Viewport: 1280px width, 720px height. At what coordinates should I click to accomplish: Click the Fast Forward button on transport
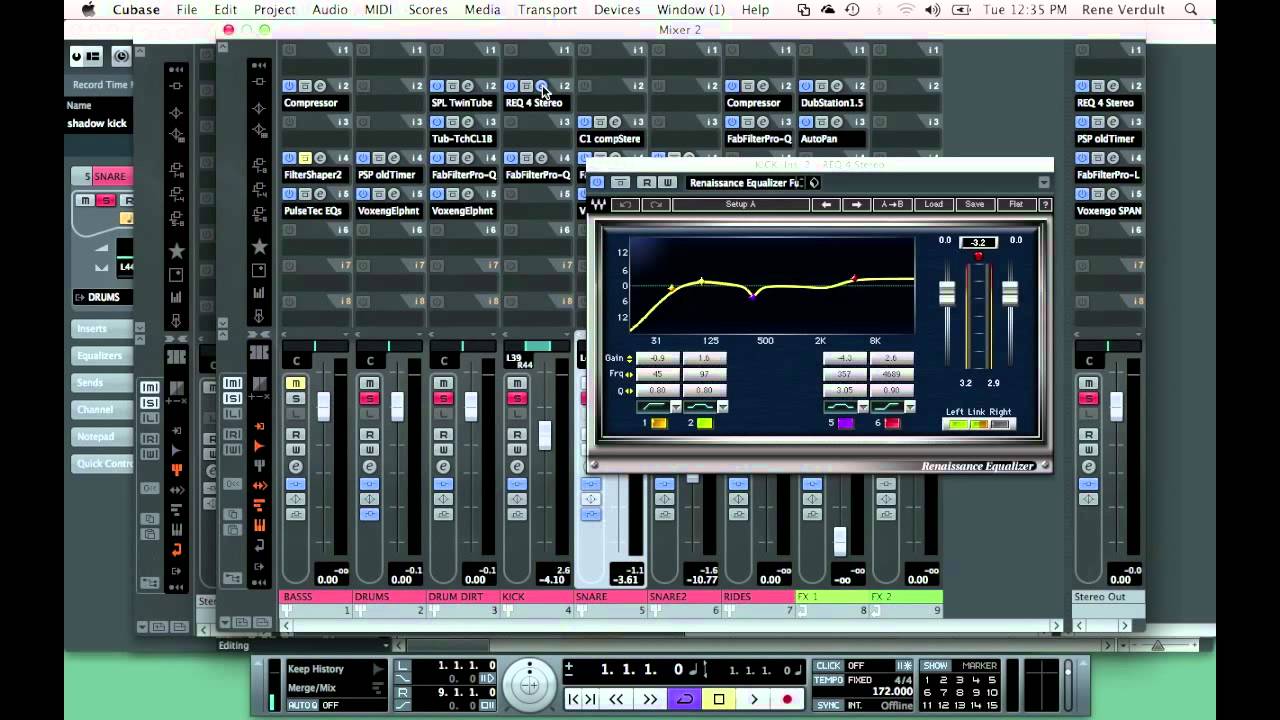(x=650, y=699)
